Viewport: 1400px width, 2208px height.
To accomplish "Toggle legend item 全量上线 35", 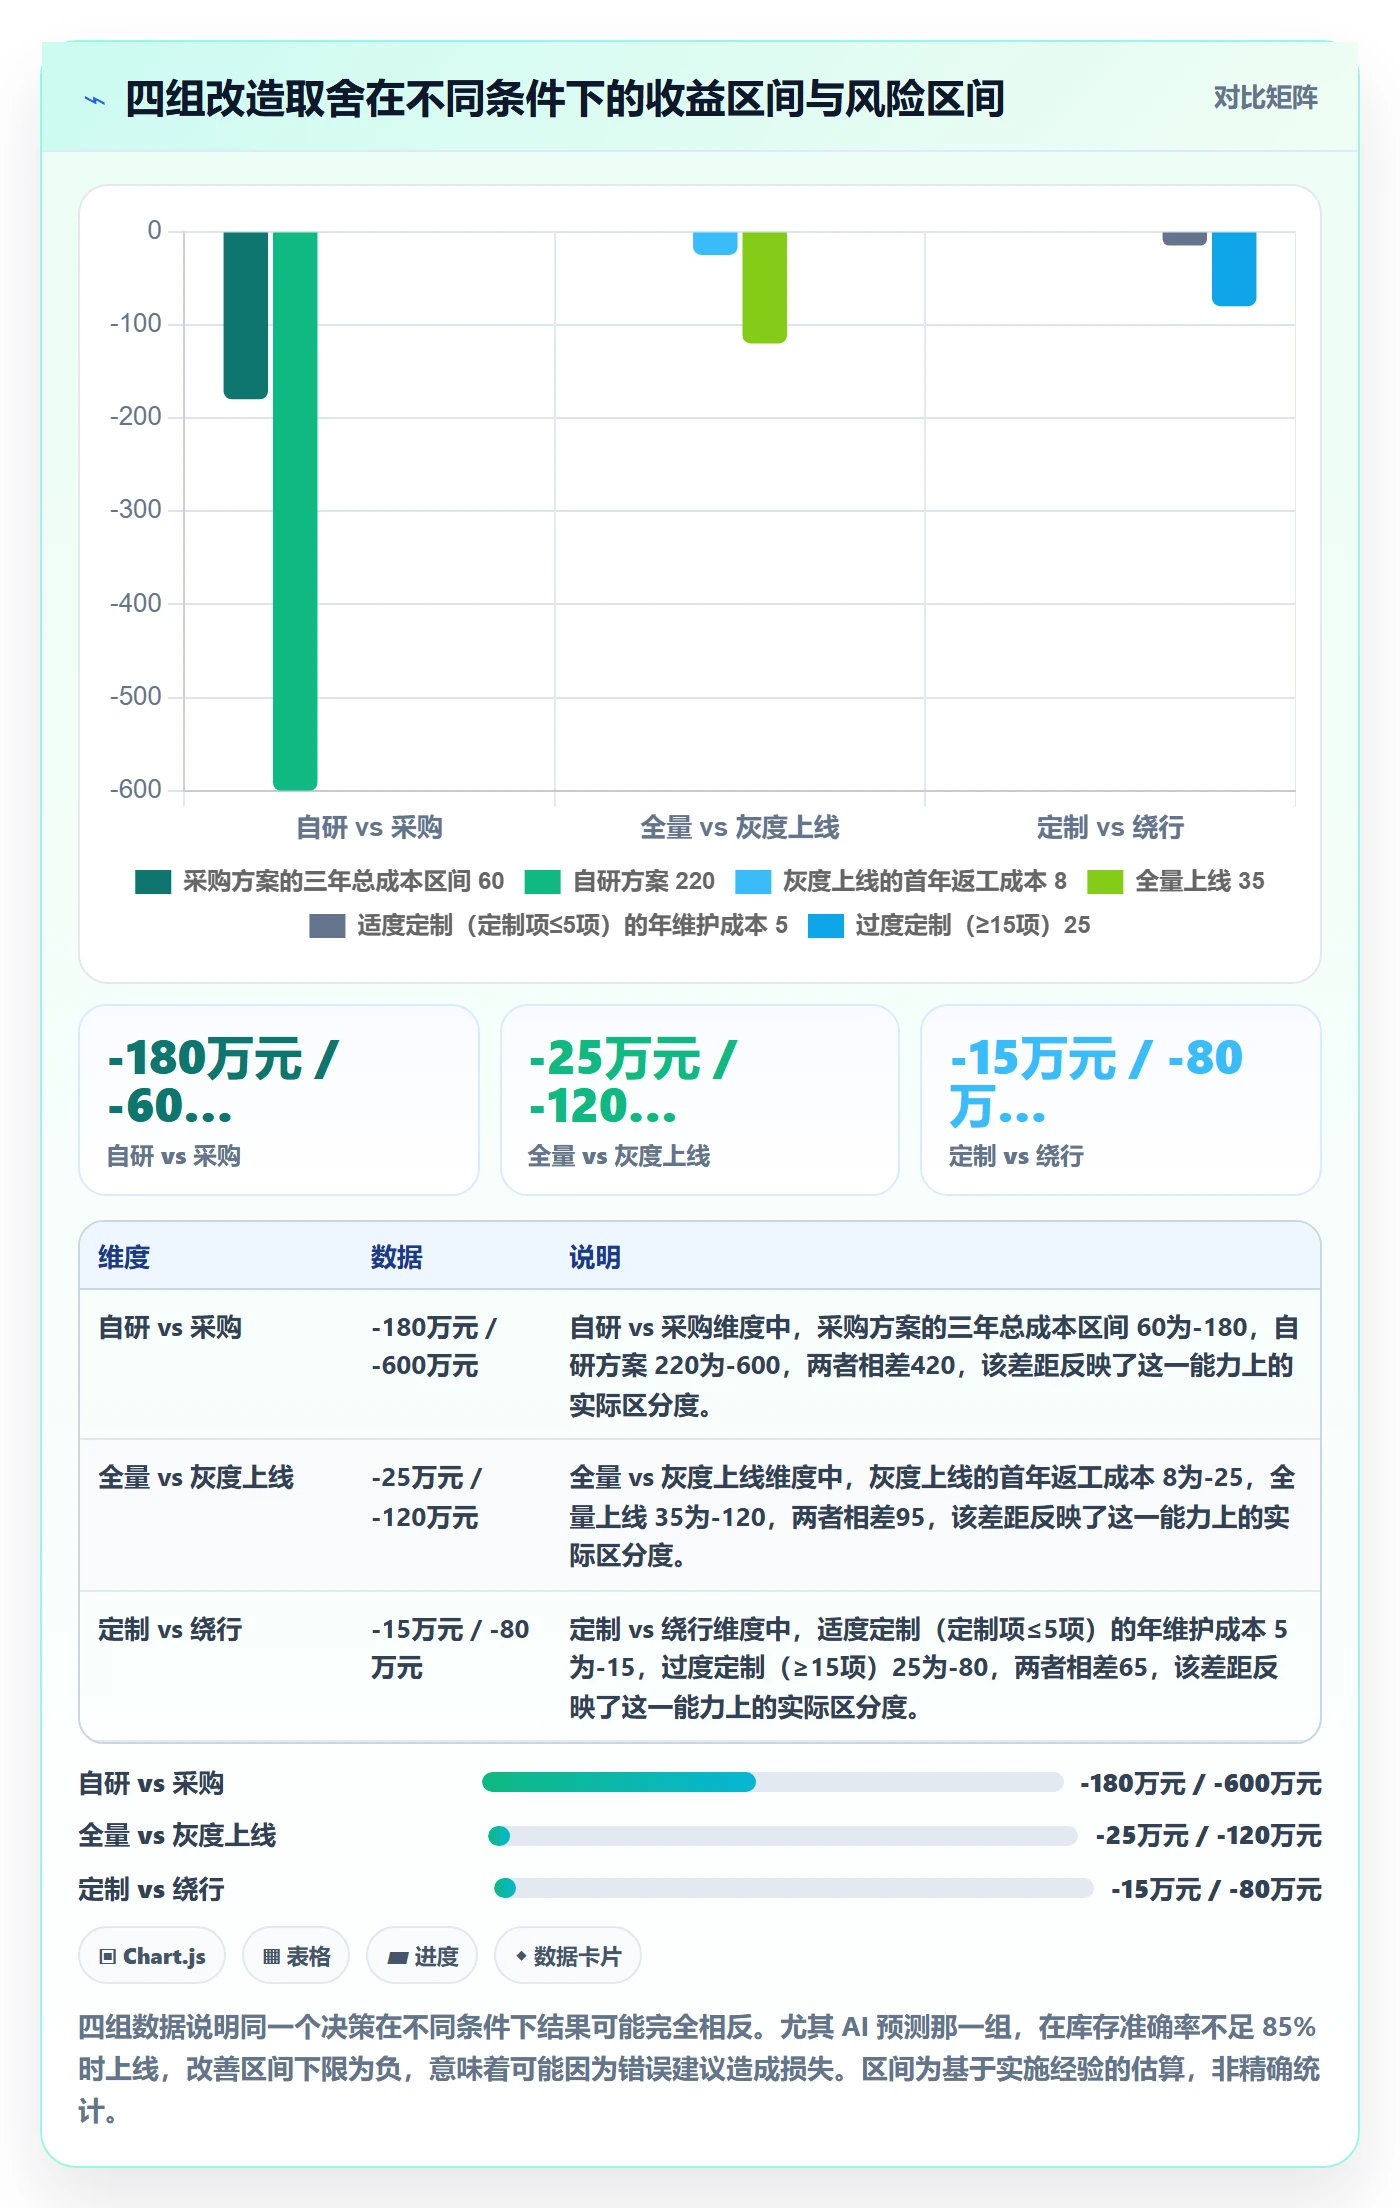I will (x=1176, y=881).
